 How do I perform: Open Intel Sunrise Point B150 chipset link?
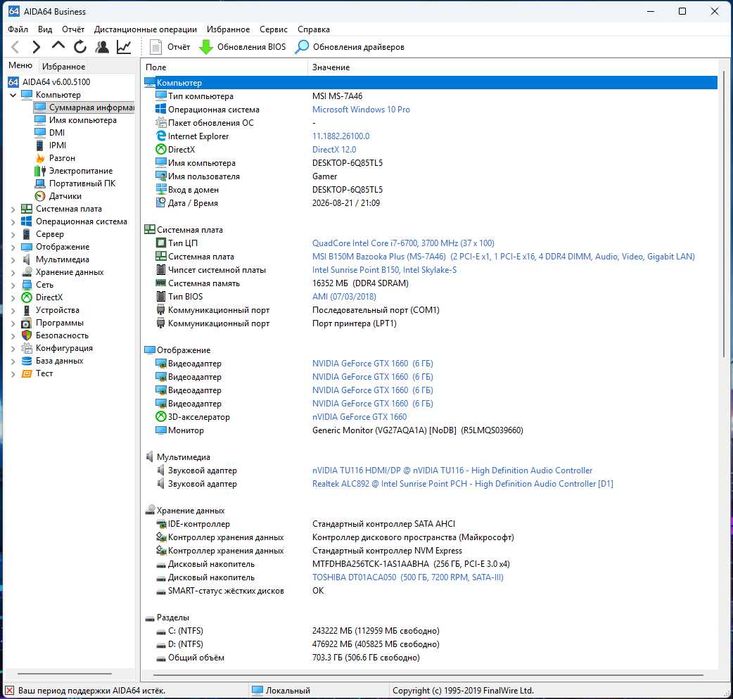point(384,270)
